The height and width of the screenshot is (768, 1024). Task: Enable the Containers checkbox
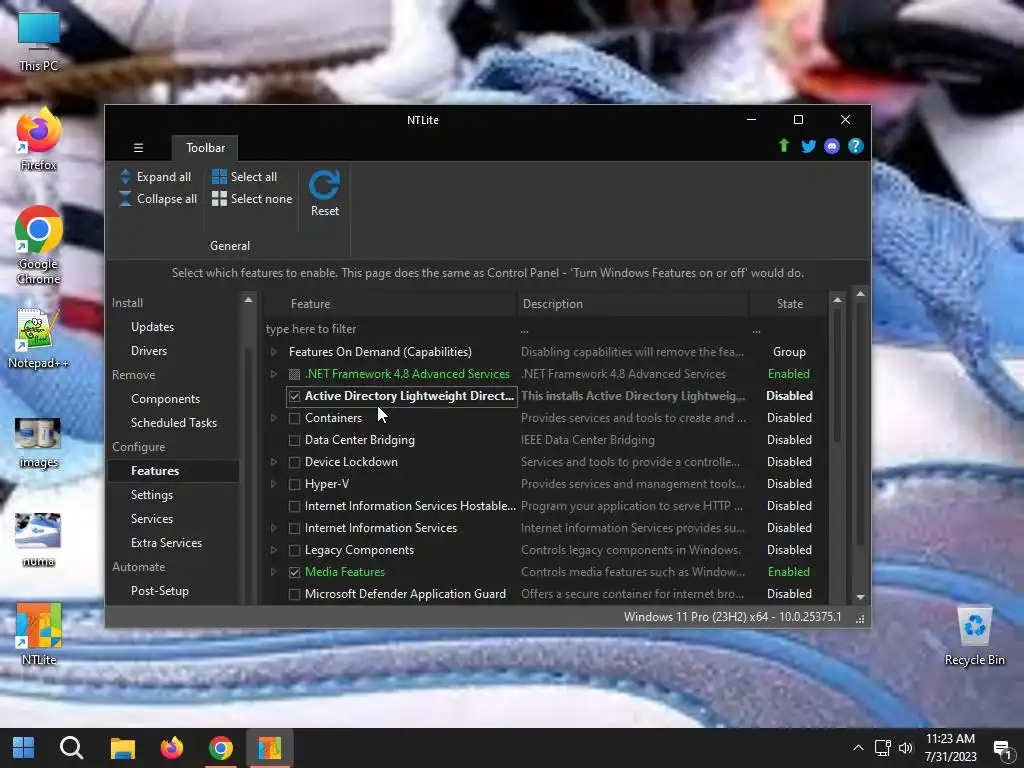[x=295, y=418]
